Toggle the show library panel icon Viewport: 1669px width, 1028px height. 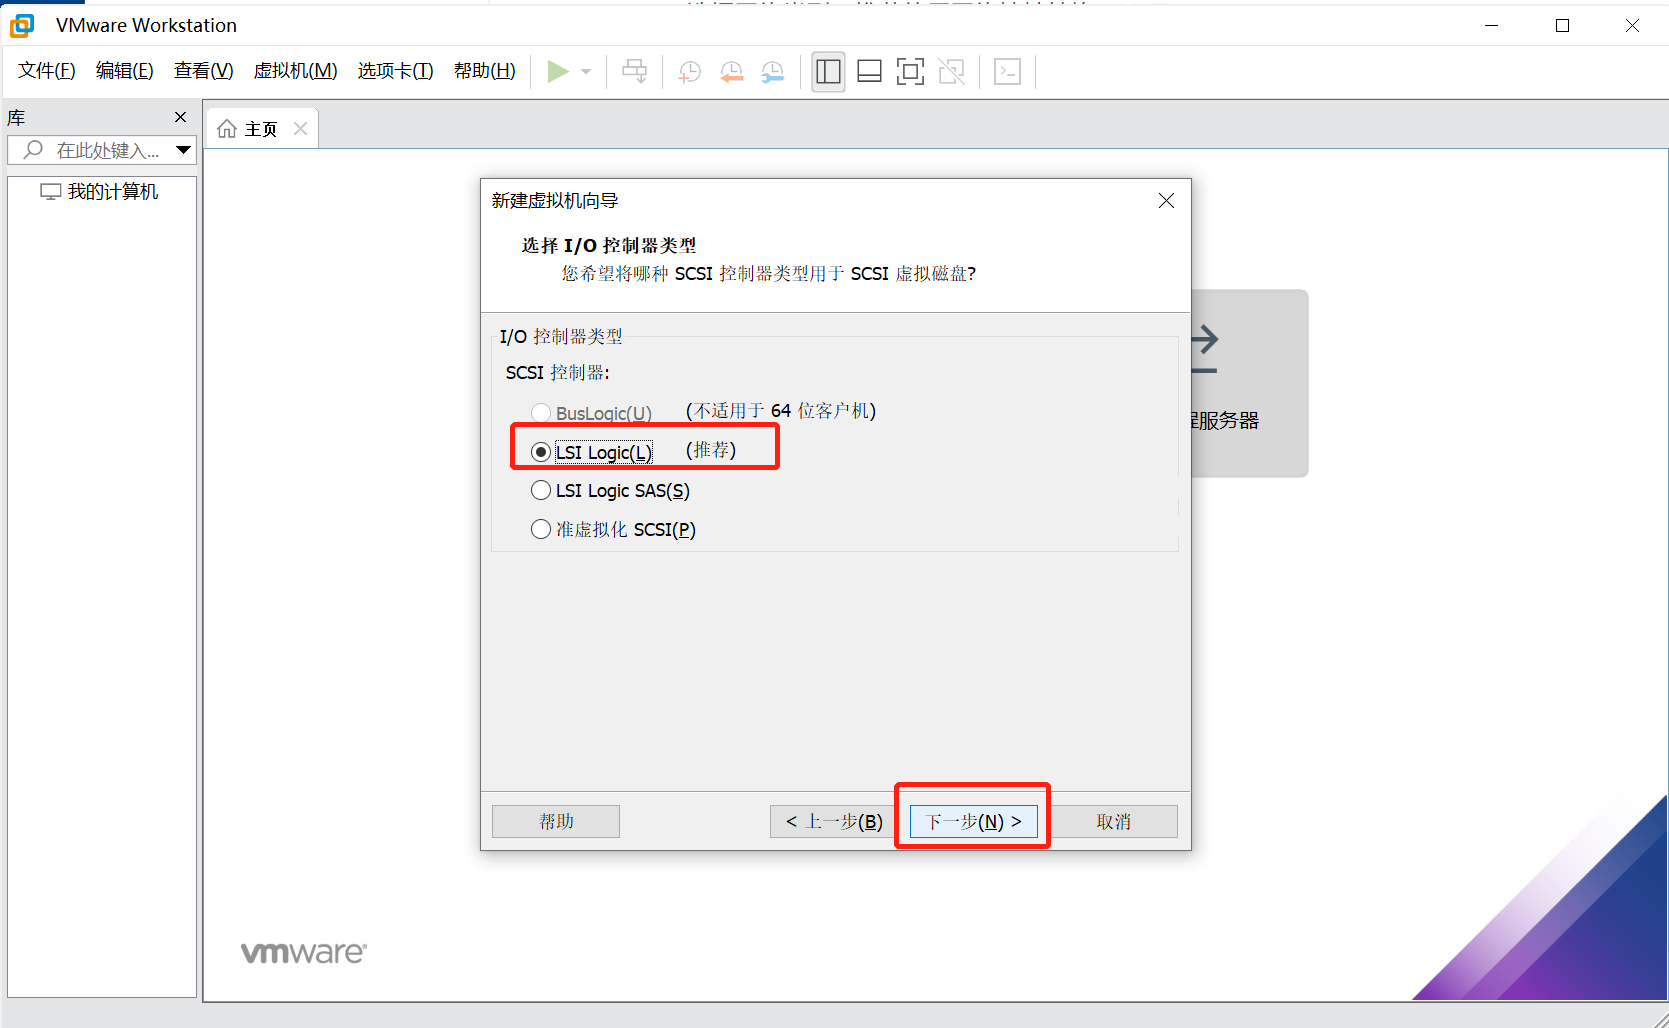827,71
